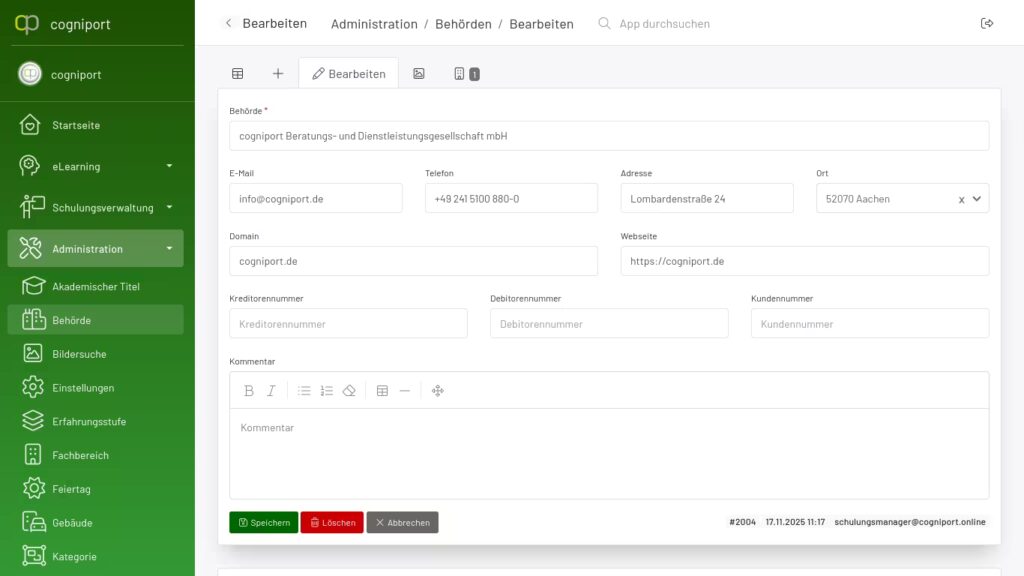
Task: Go back using the chevron beside Bearbeiten
Action: pos(228,24)
